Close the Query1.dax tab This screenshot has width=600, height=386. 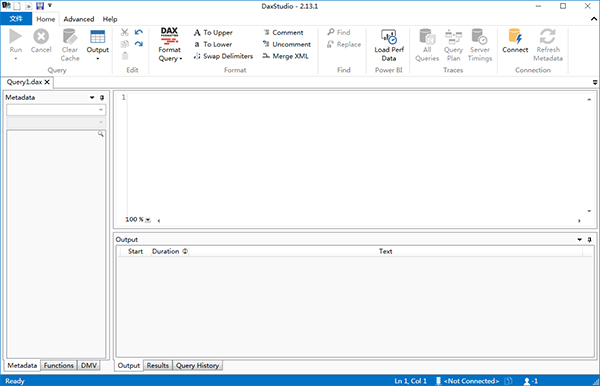47,82
